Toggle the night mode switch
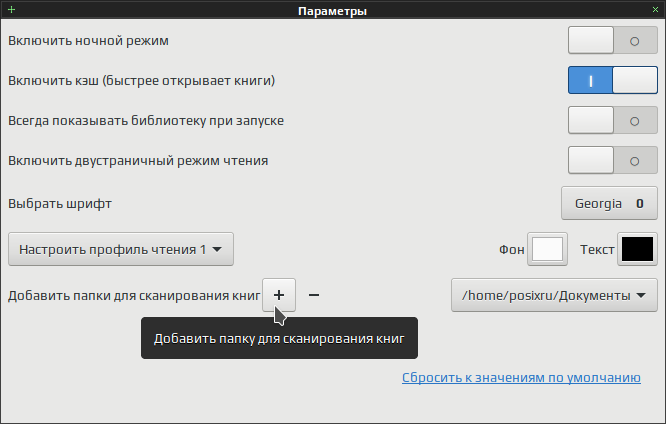 point(612,40)
